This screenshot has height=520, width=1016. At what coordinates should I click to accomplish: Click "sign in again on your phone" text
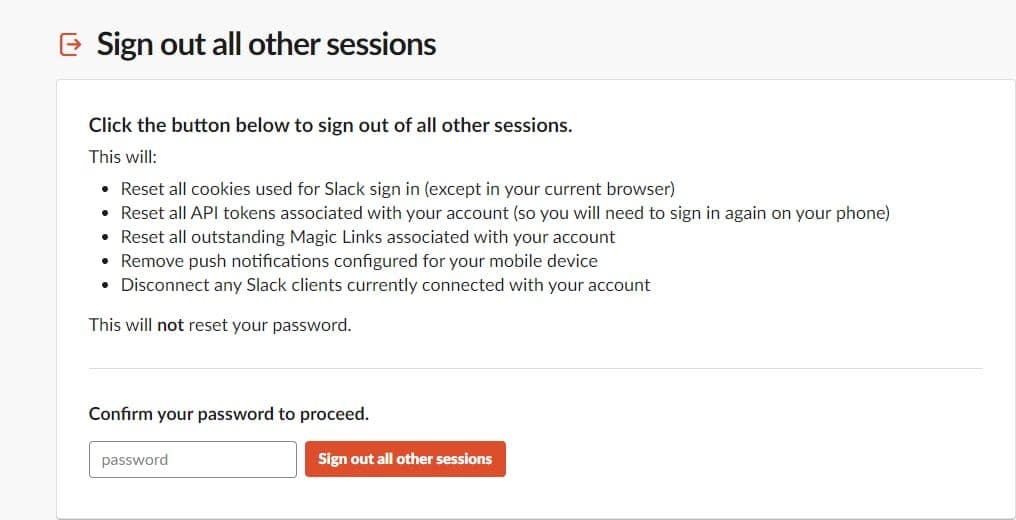pyautogui.click(x=782, y=213)
